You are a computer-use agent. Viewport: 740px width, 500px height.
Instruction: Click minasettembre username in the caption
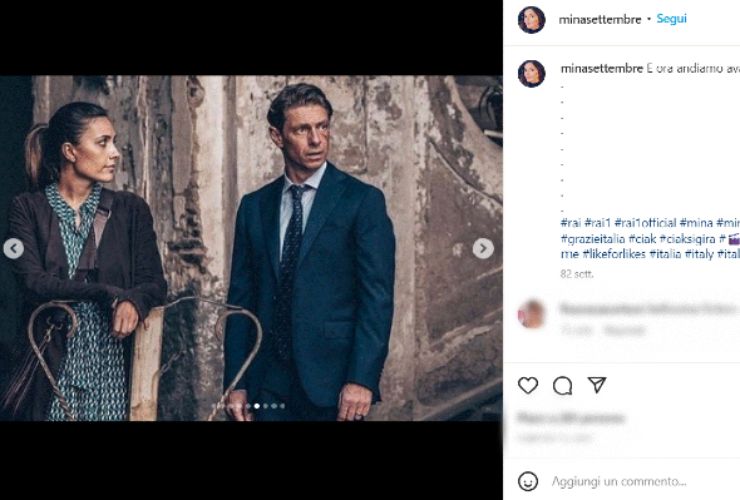pyautogui.click(x=600, y=69)
